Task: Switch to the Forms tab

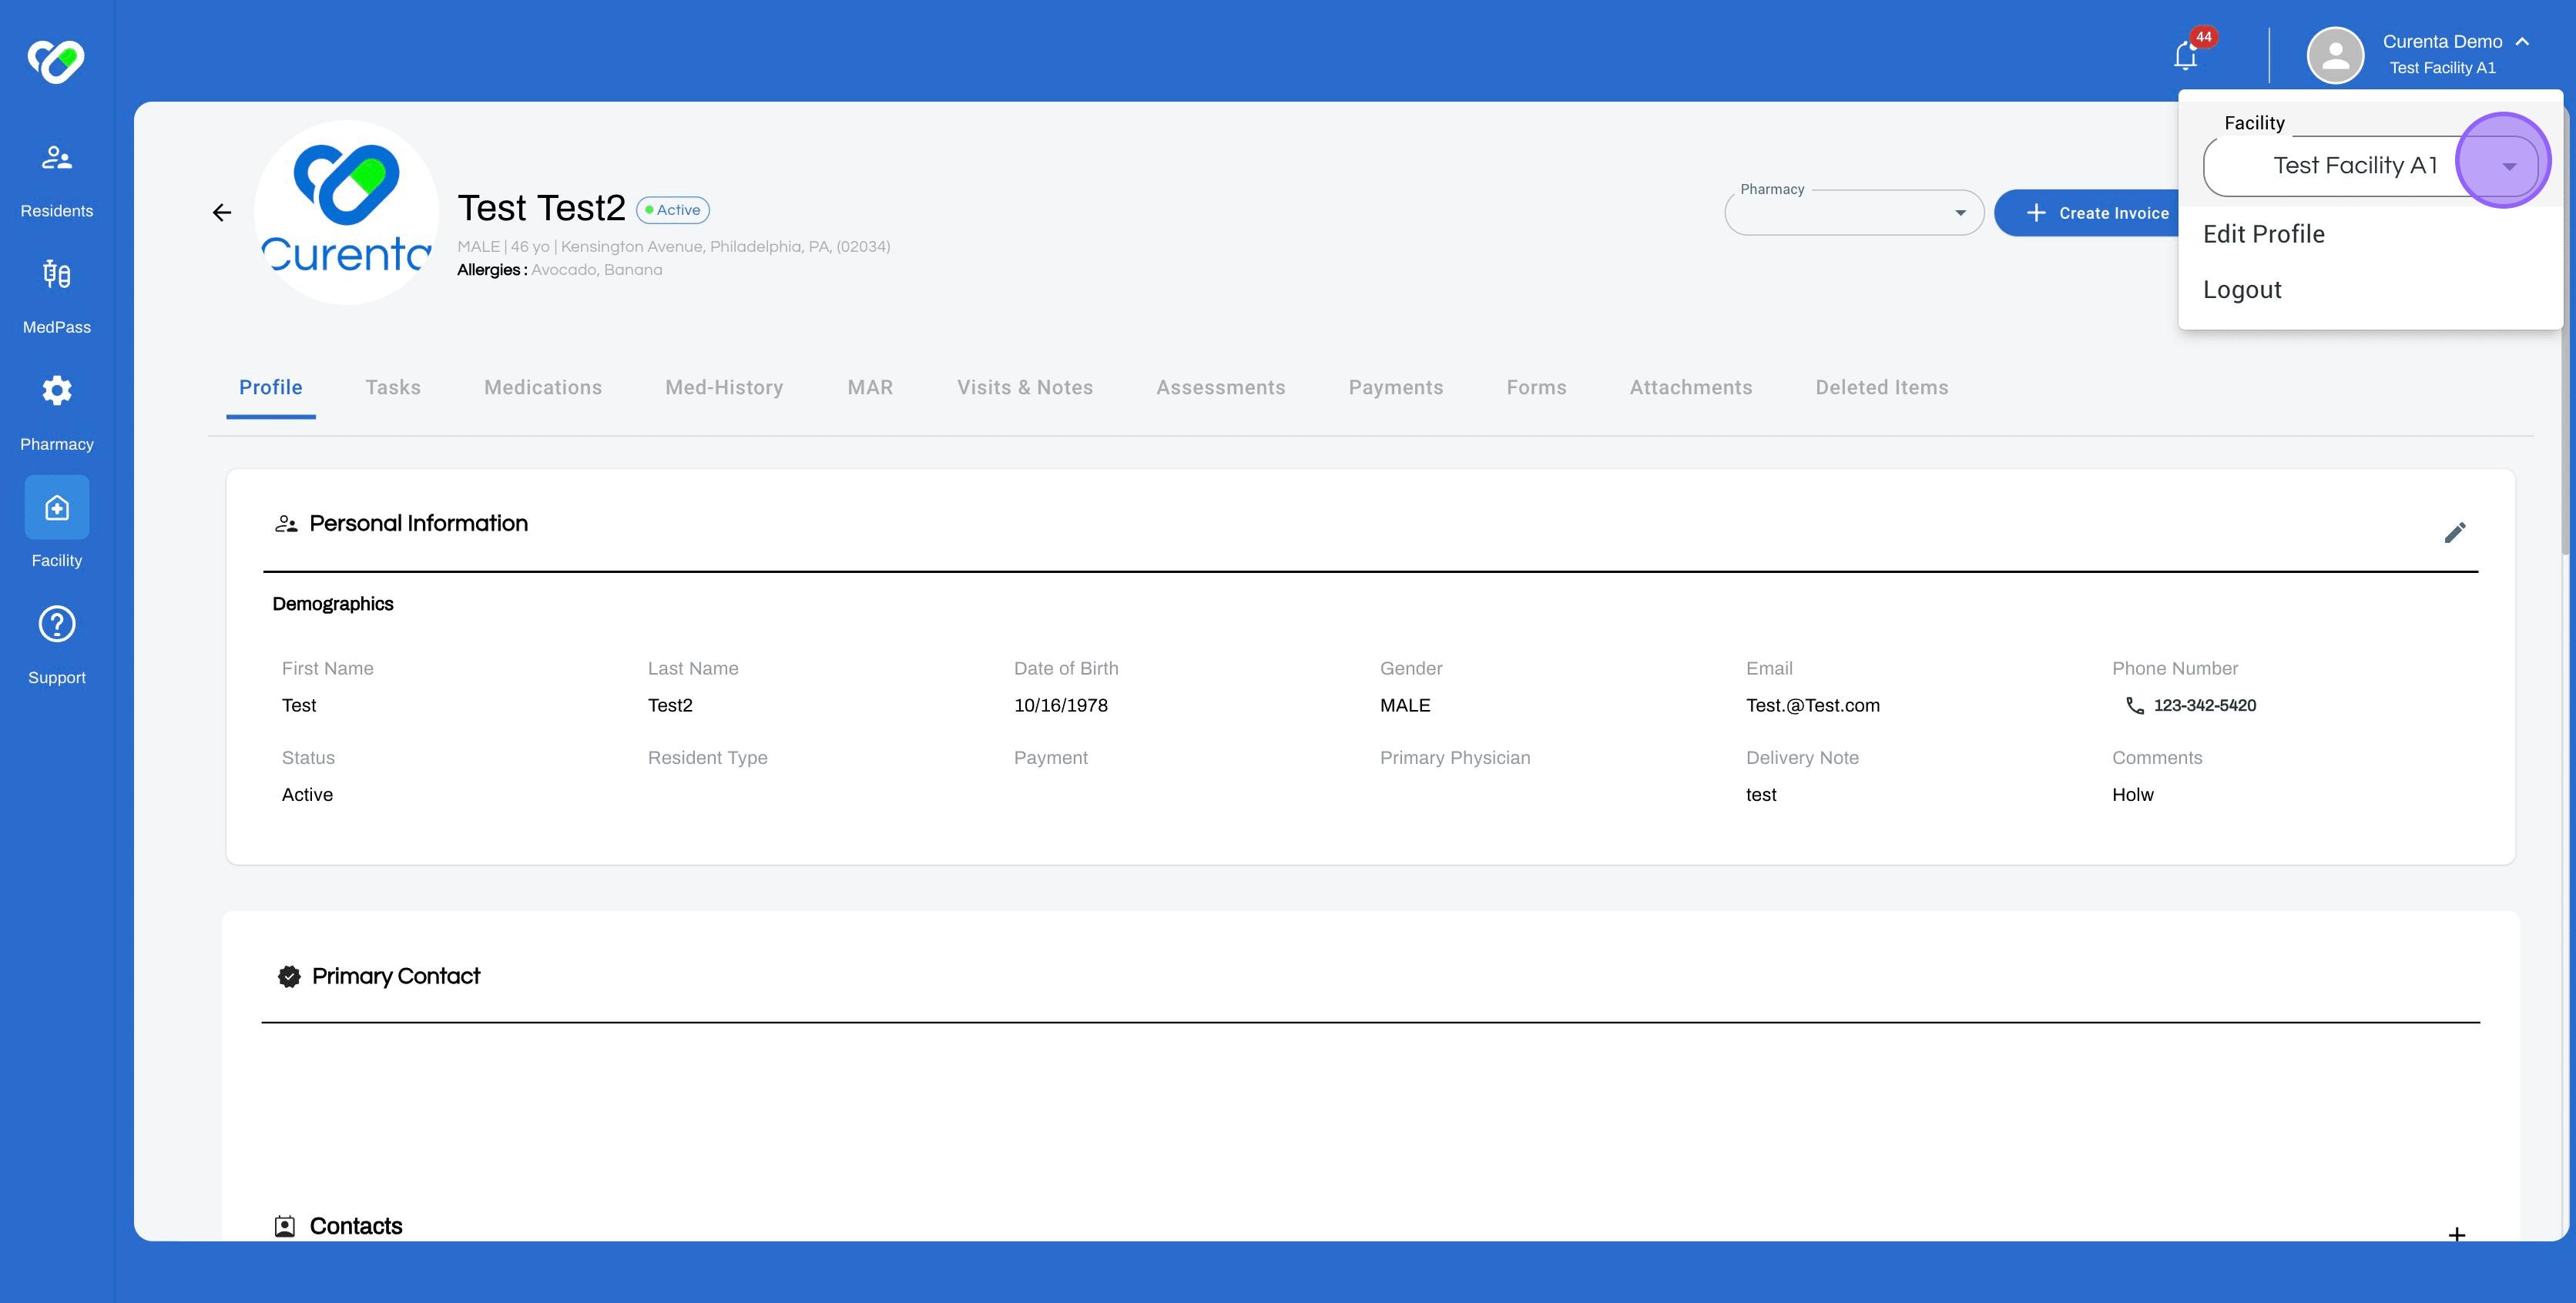Action: coord(1537,388)
